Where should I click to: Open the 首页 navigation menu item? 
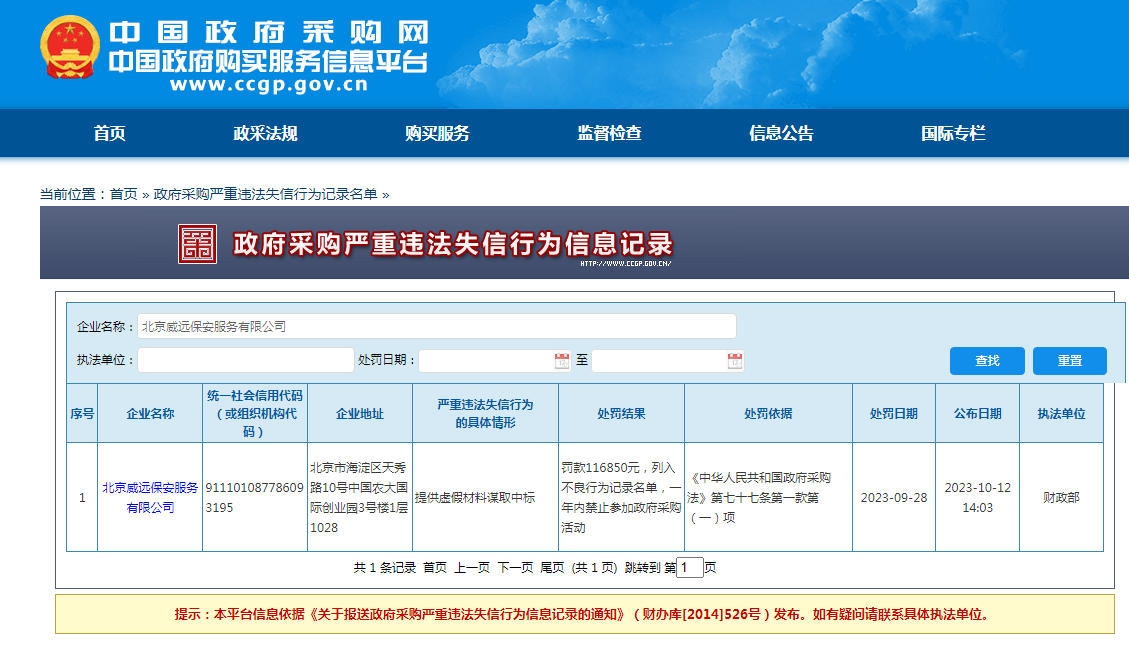pyautogui.click(x=109, y=134)
